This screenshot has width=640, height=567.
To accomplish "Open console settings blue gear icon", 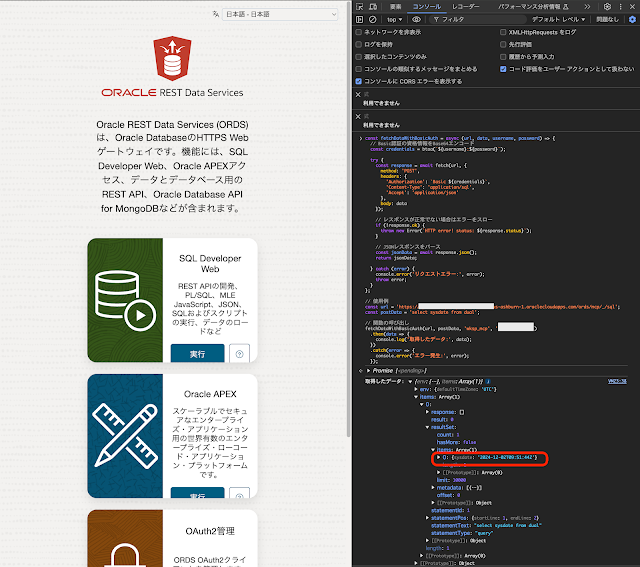I will pyautogui.click(x=632, y=19).
